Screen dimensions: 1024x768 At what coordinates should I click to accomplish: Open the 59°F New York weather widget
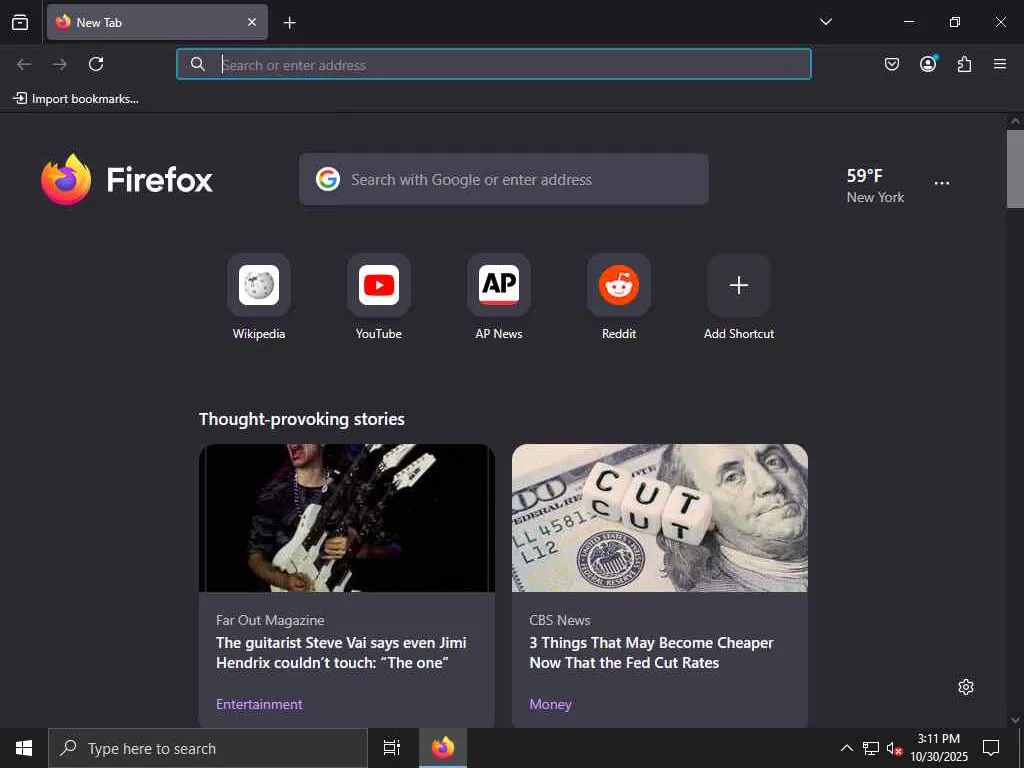(x=875, y=185)
